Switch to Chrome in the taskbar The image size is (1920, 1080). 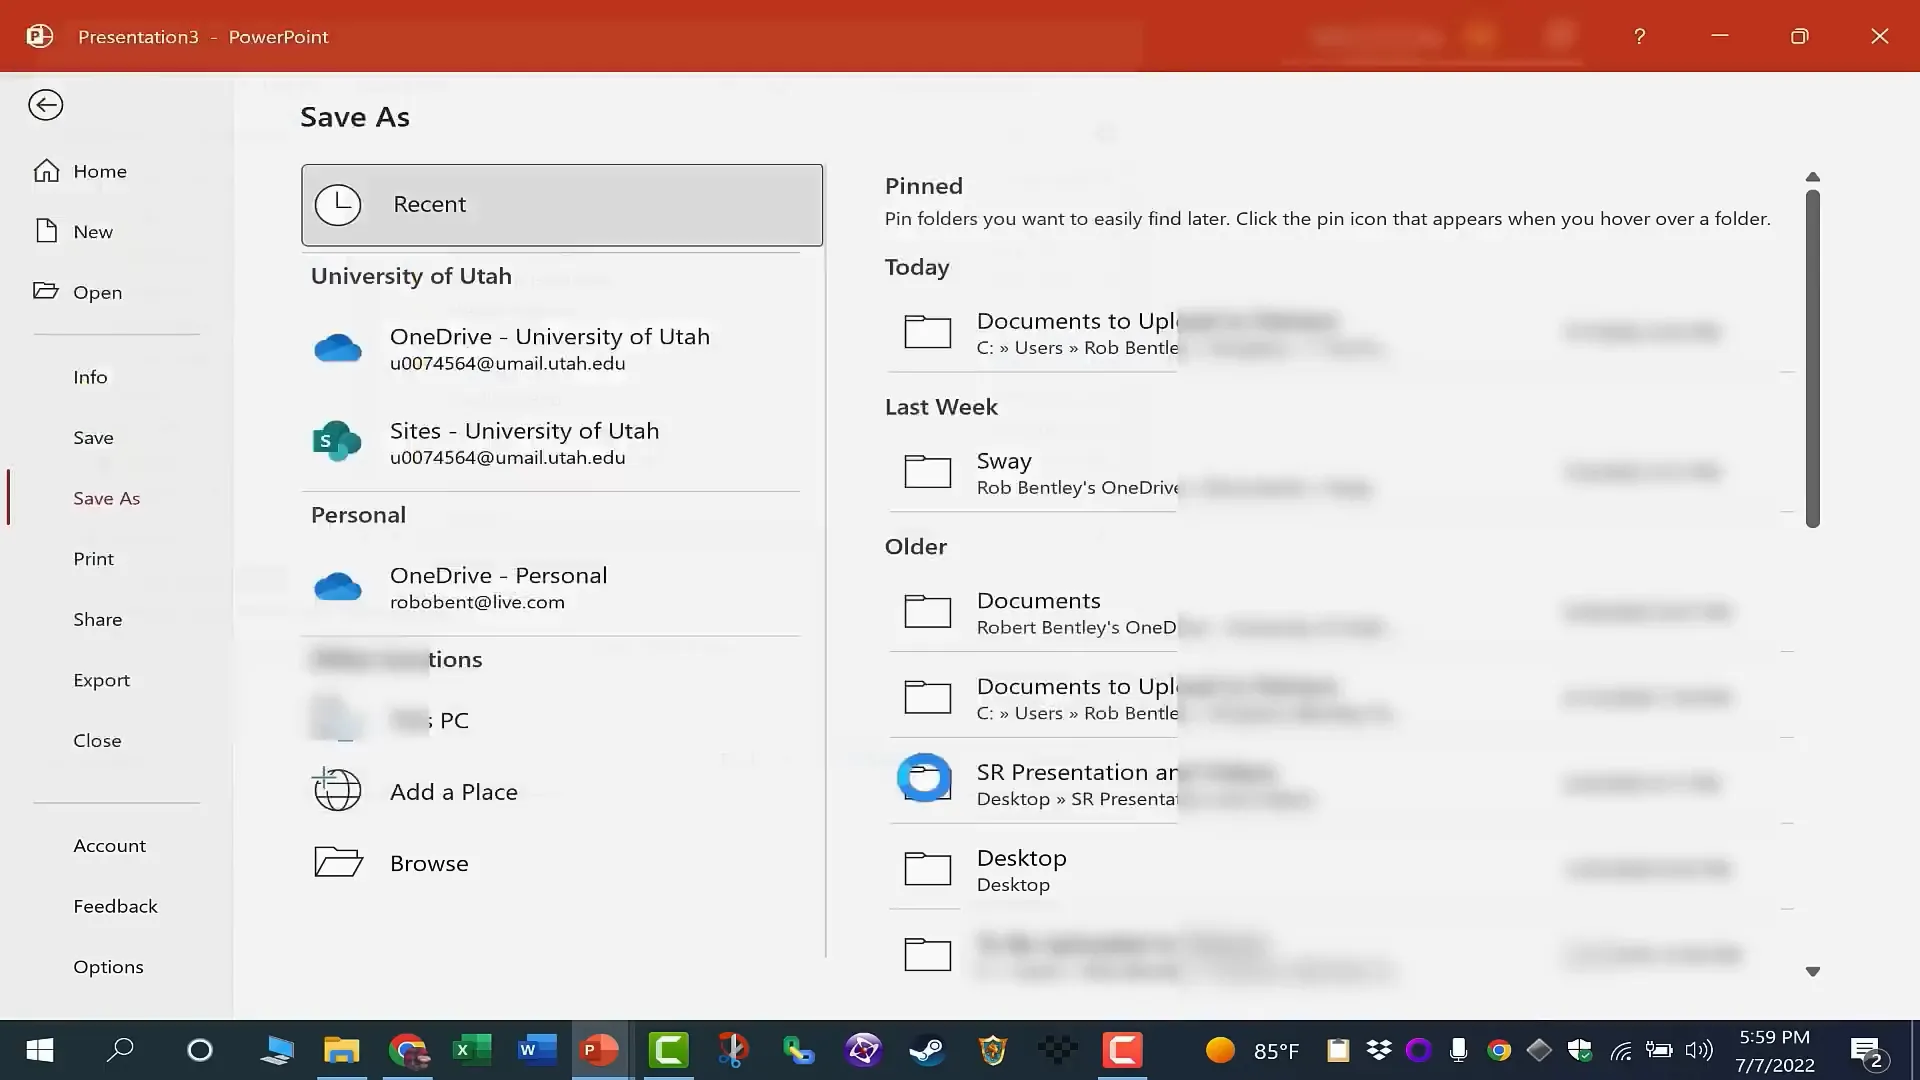tap(408, 1050)
